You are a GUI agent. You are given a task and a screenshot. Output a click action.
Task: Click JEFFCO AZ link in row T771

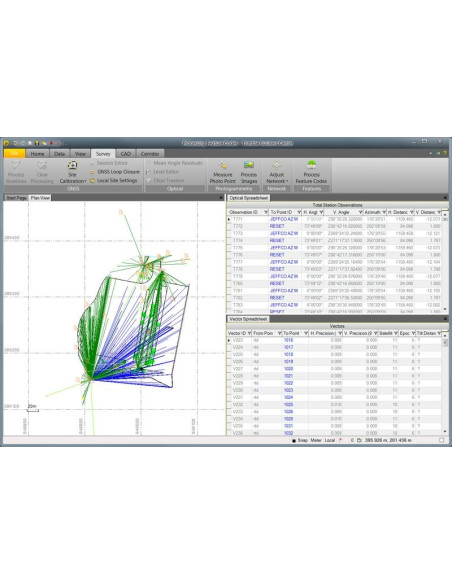(284, 219)
